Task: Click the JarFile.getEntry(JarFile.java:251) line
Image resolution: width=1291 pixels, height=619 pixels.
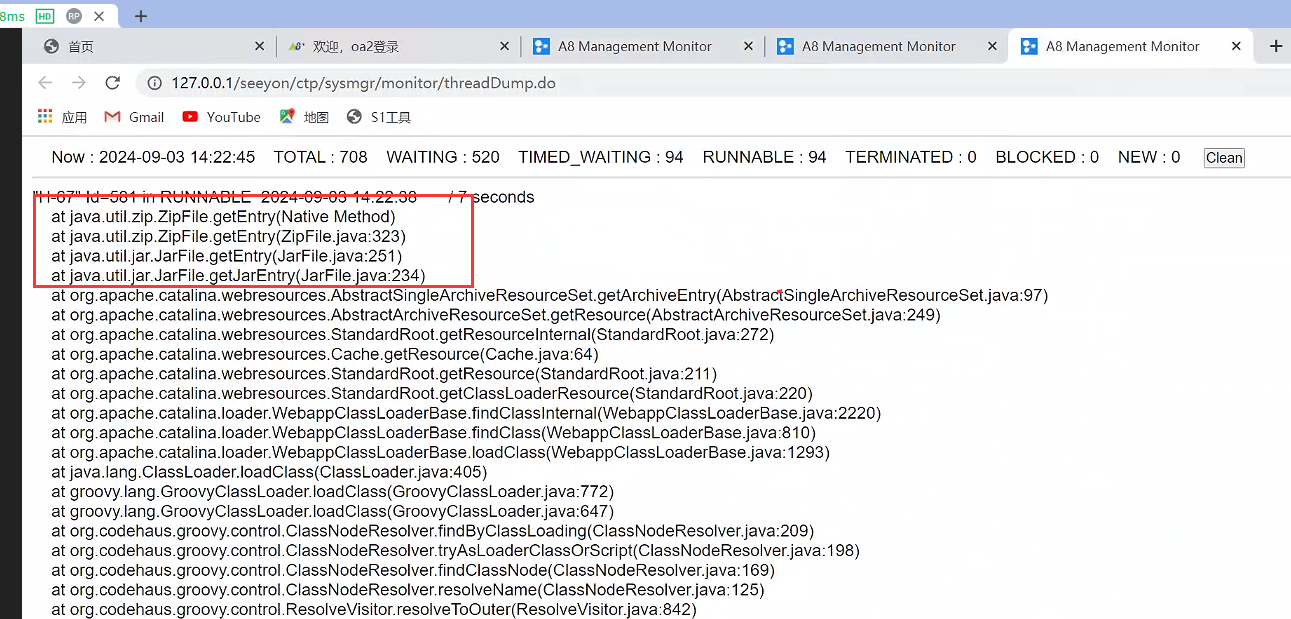Action: coord(227,256)
